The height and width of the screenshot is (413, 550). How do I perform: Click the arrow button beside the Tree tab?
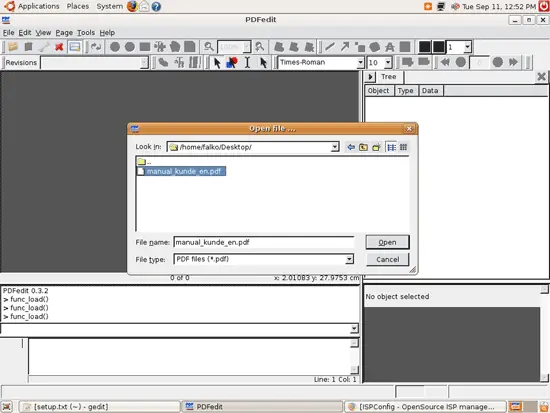(370, 76)
